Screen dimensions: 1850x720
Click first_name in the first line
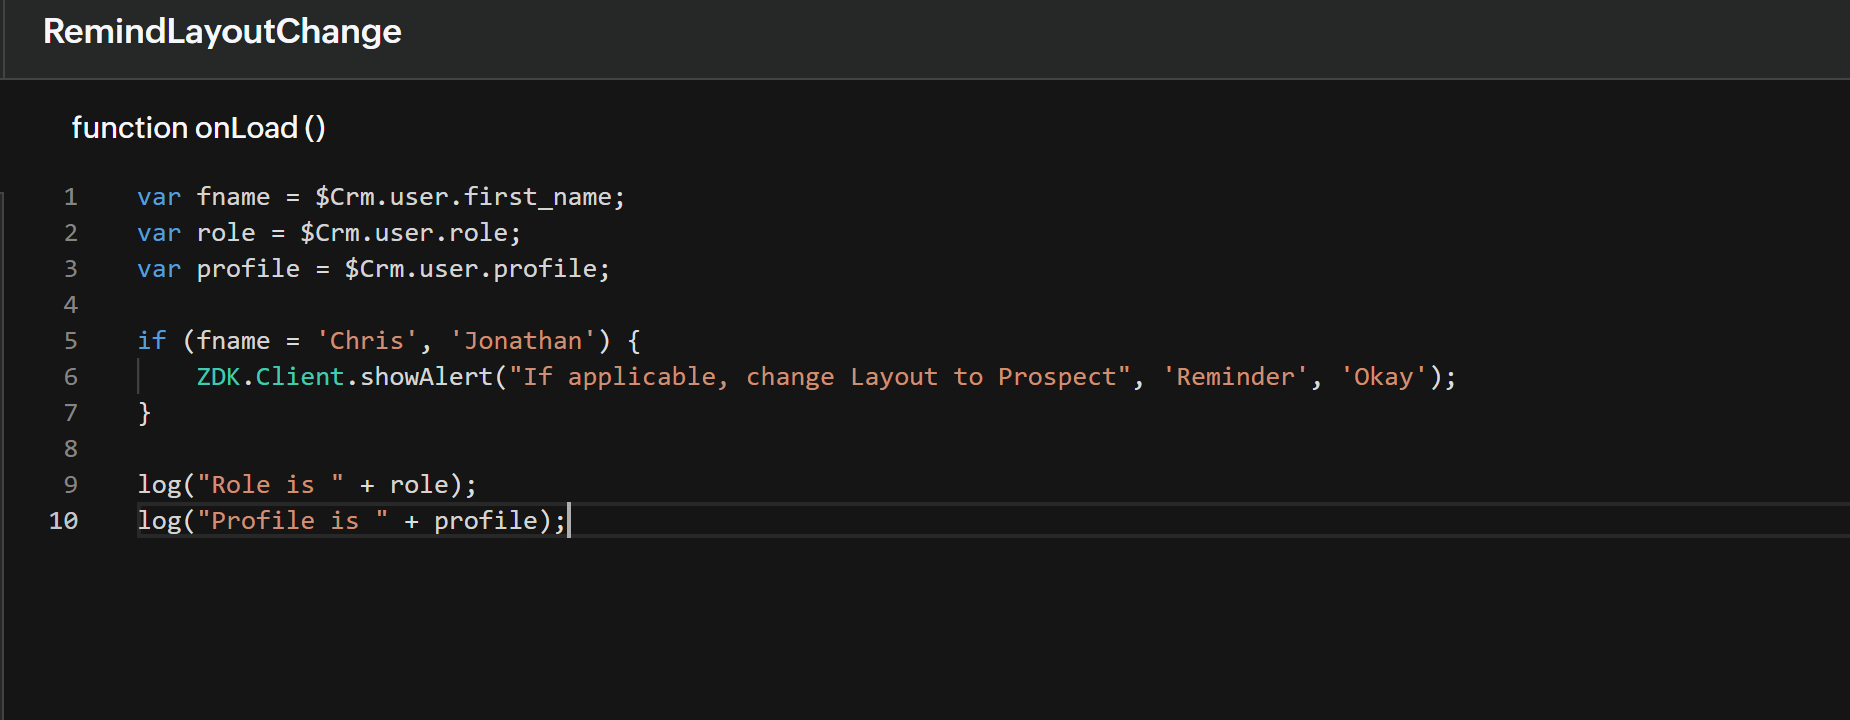pyautogui.click(x=537, y=197)
